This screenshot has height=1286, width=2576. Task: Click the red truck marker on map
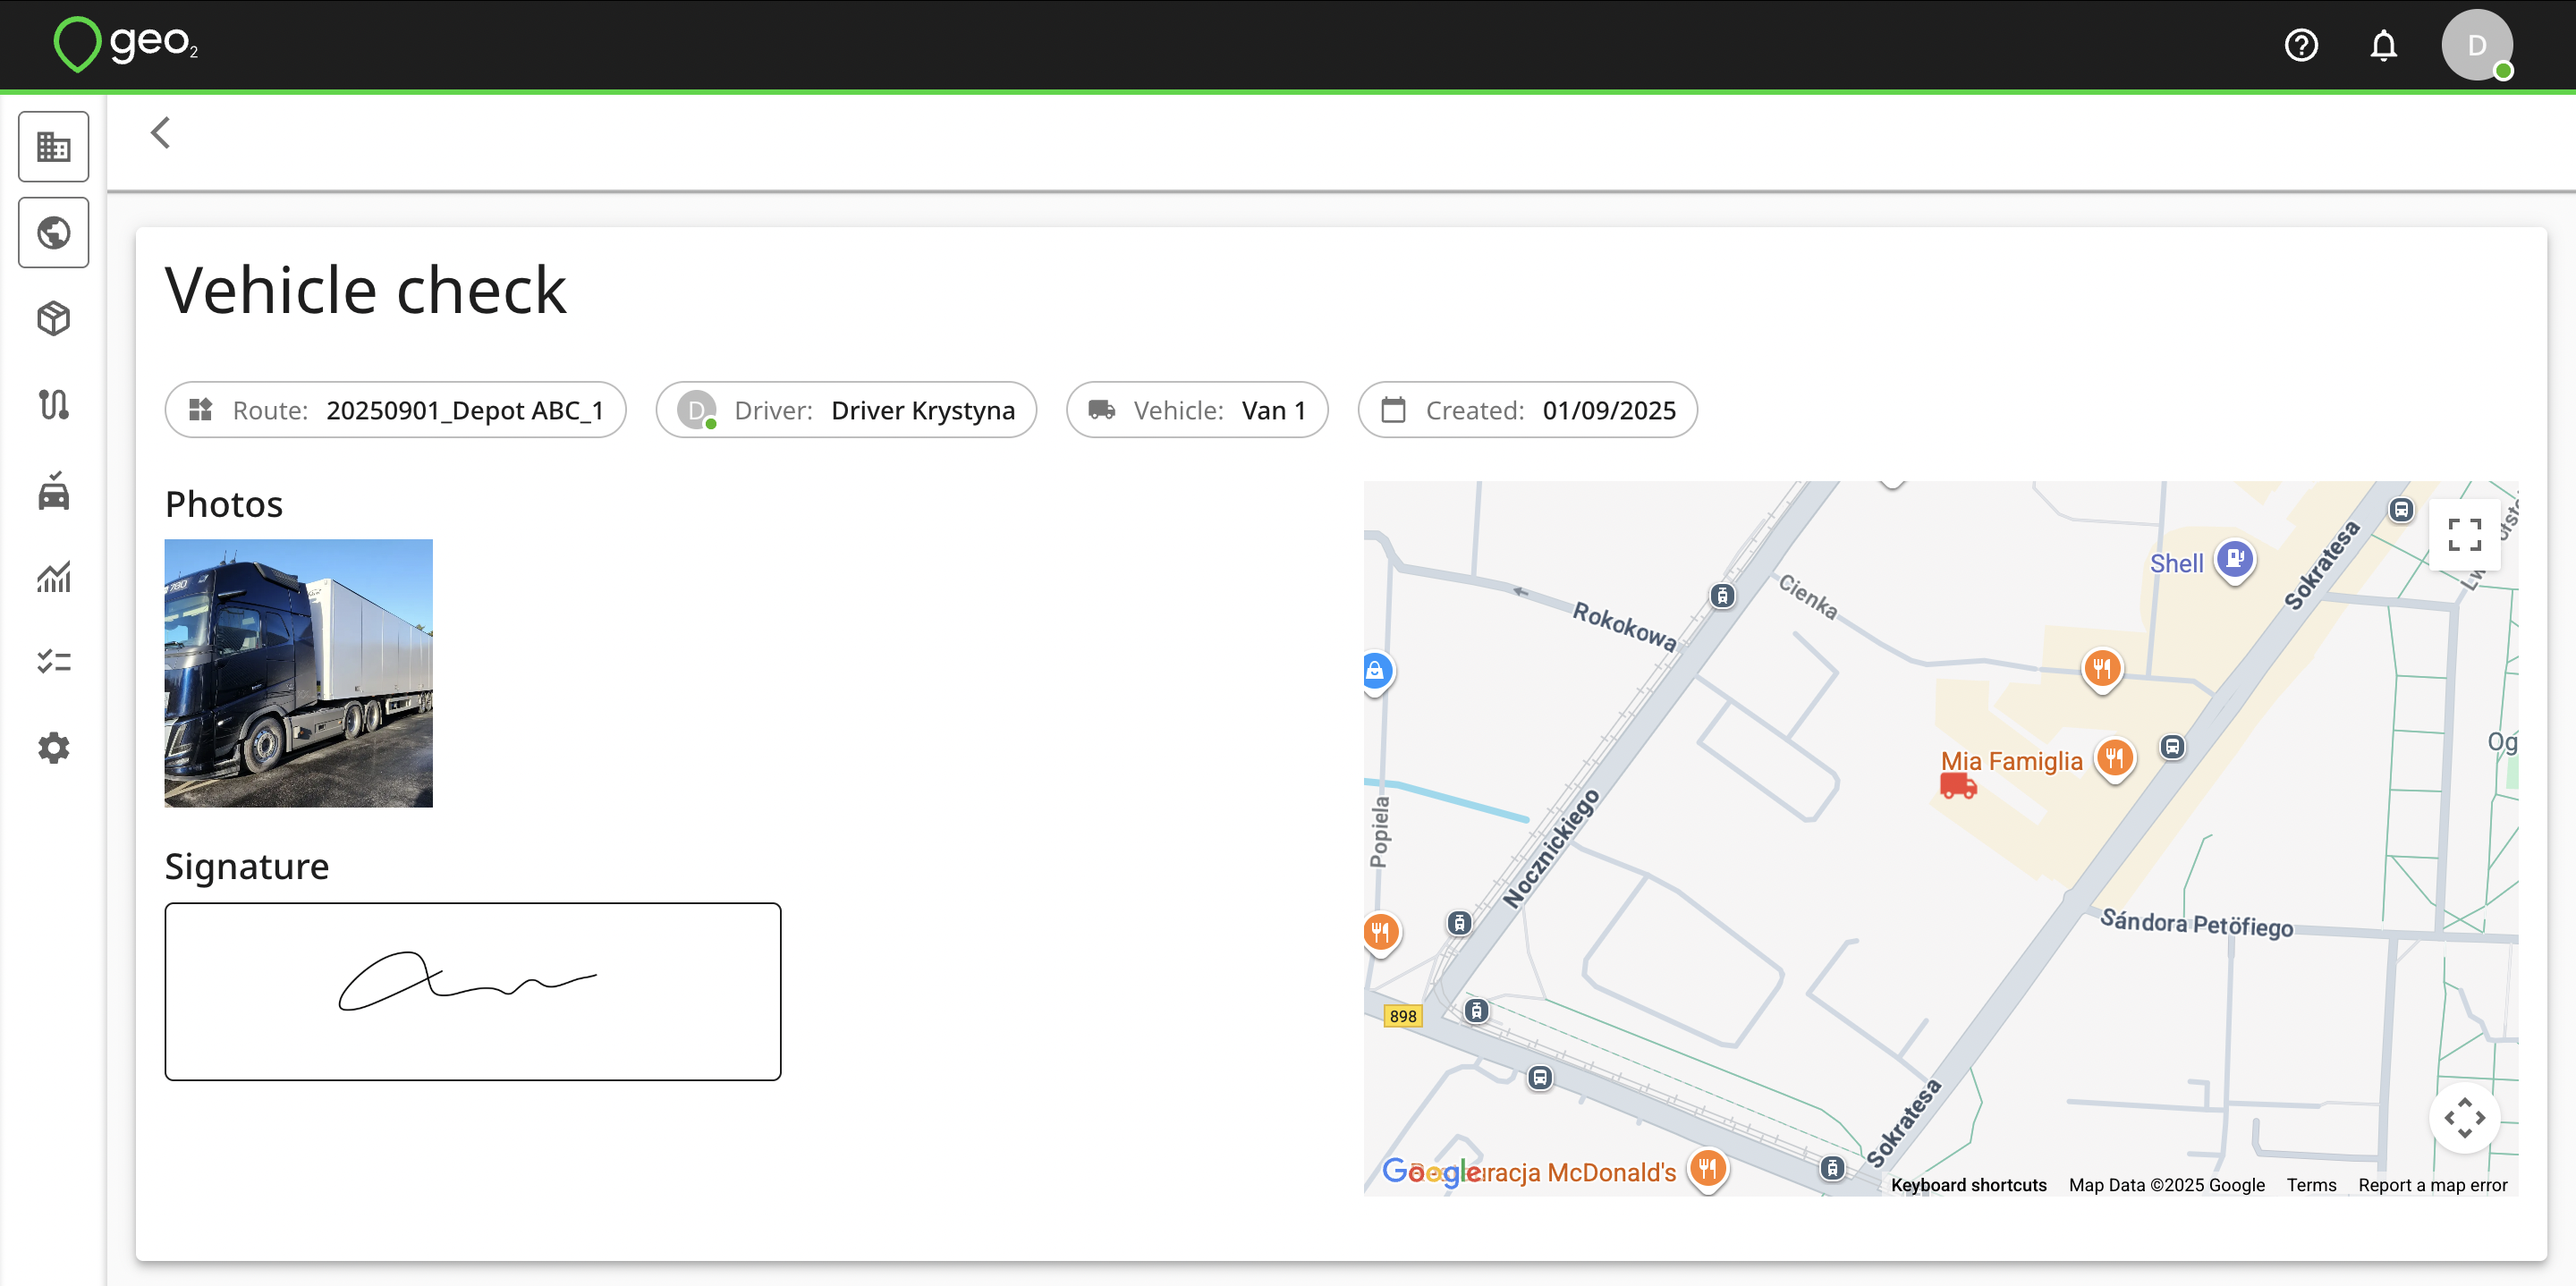1958,787
